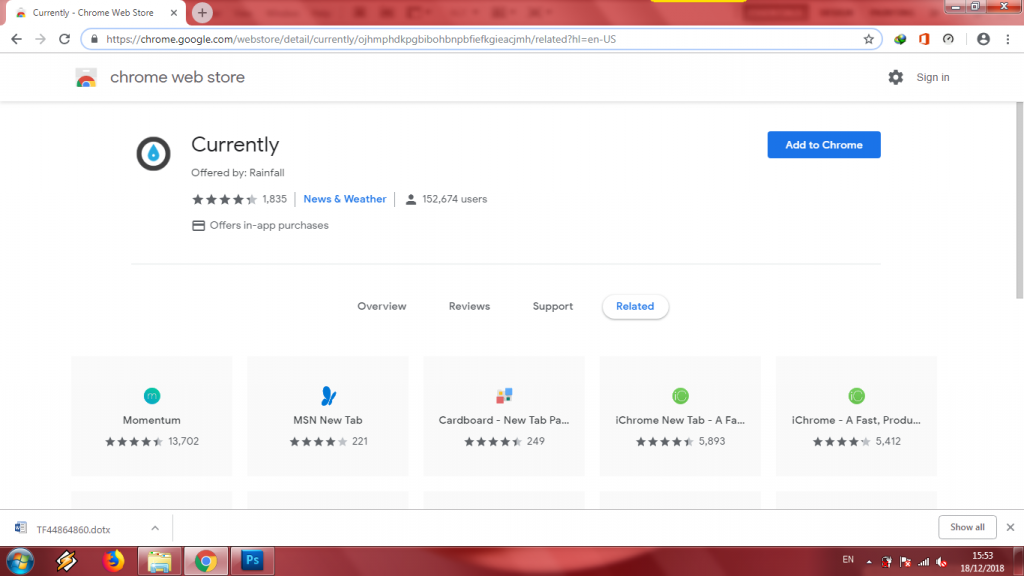Switch to the Support tab
The image size is (1024, 576).
pos(552,306)
